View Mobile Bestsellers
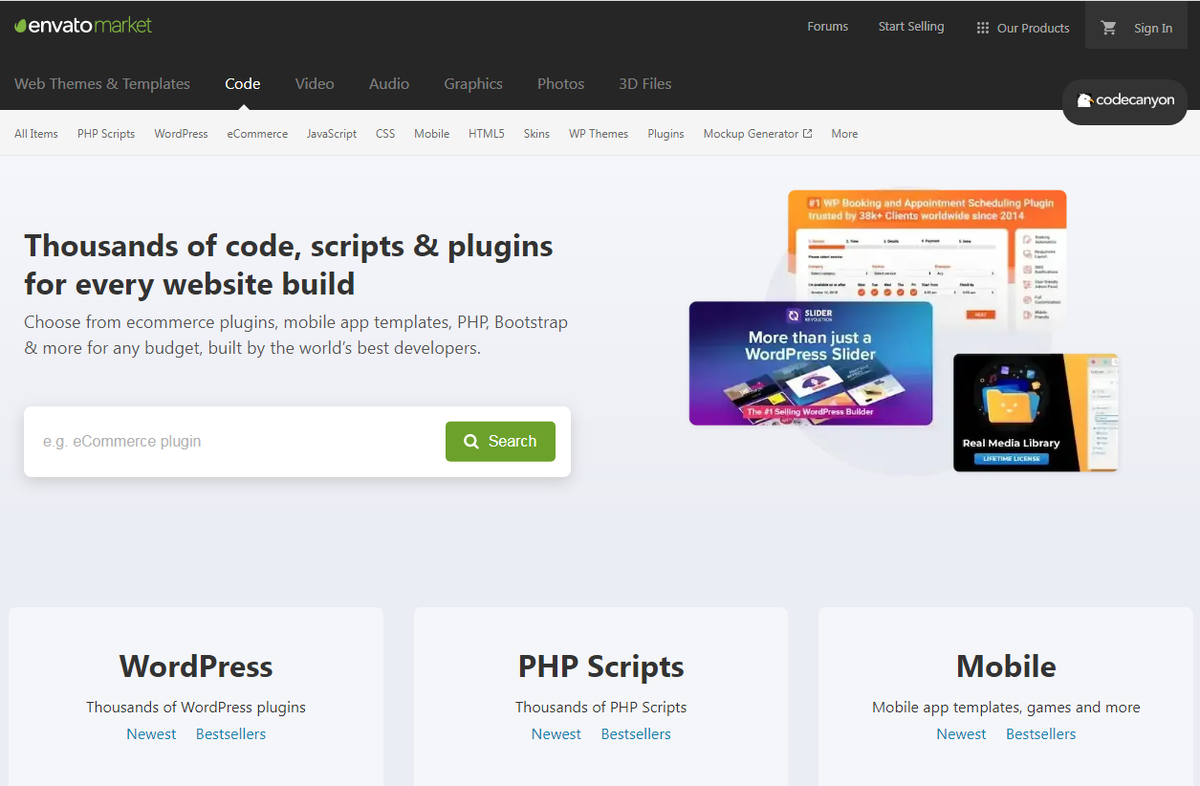 (x=1041, y=734)
